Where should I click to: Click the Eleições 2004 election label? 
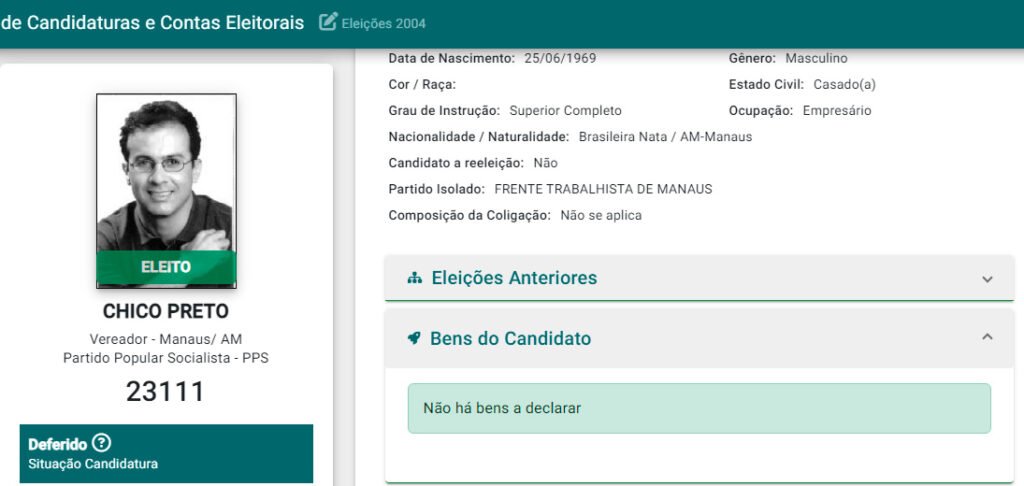pyautogui.click(x=383, y=23)
